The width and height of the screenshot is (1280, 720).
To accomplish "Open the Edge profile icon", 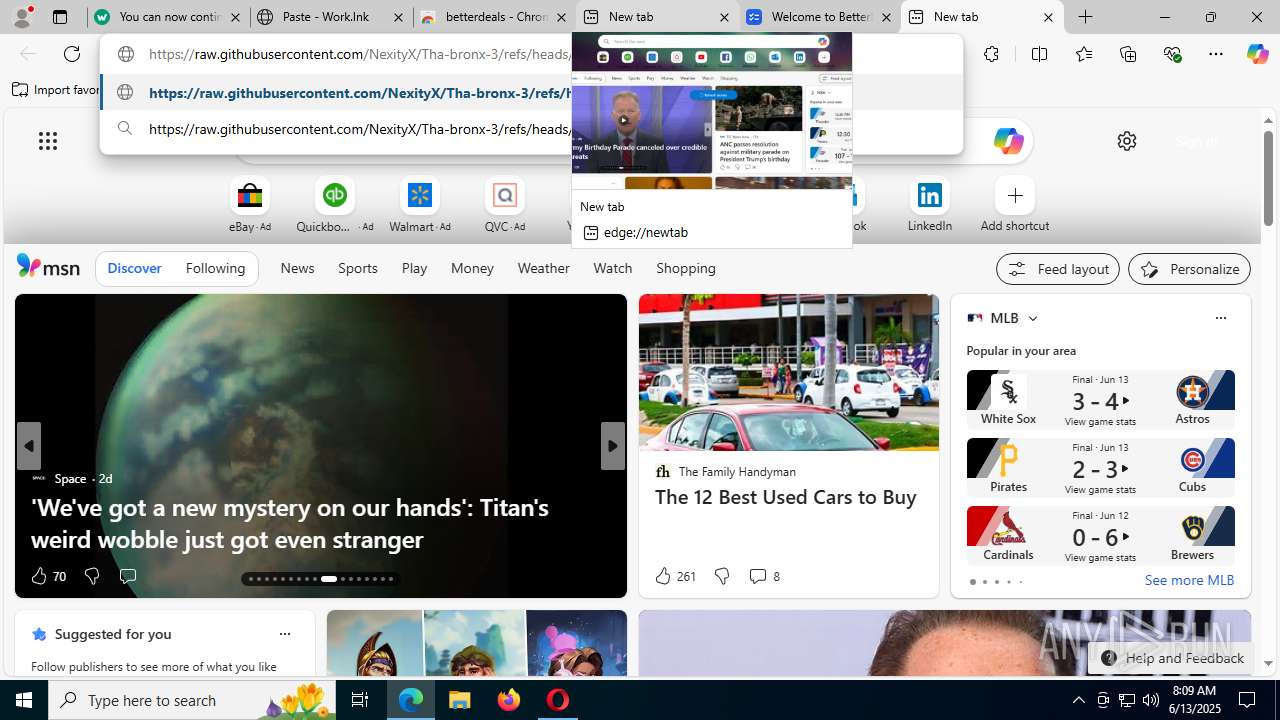I will [x=22, y=17].
